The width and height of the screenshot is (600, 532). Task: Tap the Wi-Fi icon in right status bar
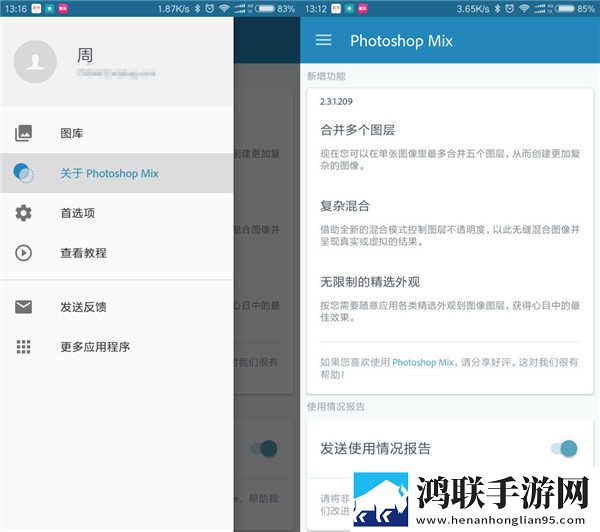tap(524, 8)
